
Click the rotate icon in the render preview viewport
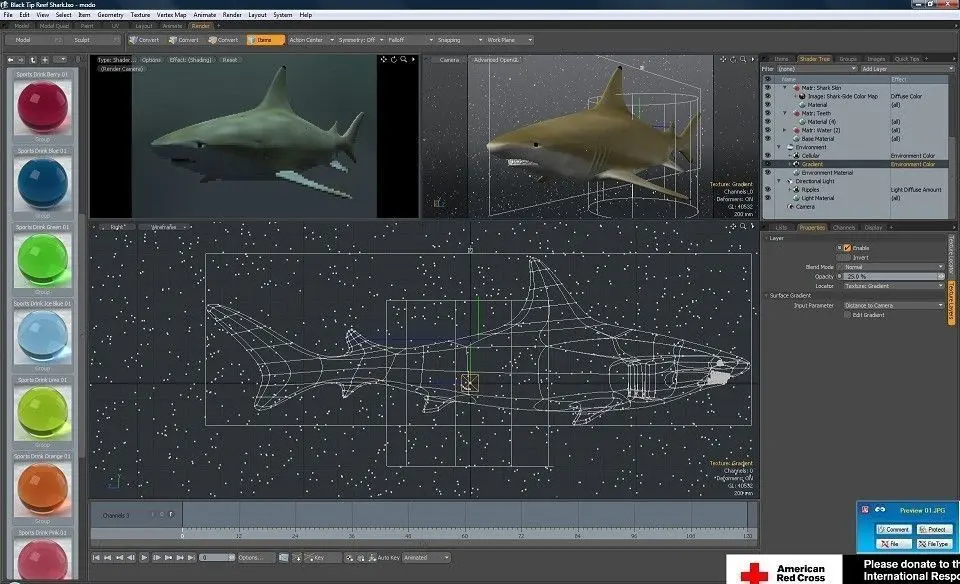tap(394, 59)
